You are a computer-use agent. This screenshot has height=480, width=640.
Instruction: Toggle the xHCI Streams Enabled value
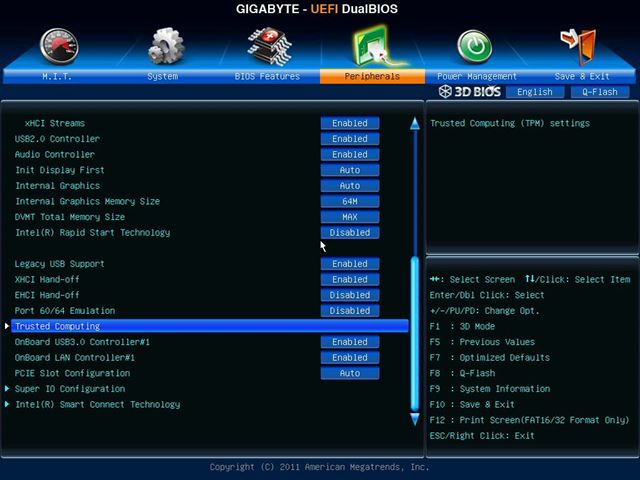(x=349, y=123)
